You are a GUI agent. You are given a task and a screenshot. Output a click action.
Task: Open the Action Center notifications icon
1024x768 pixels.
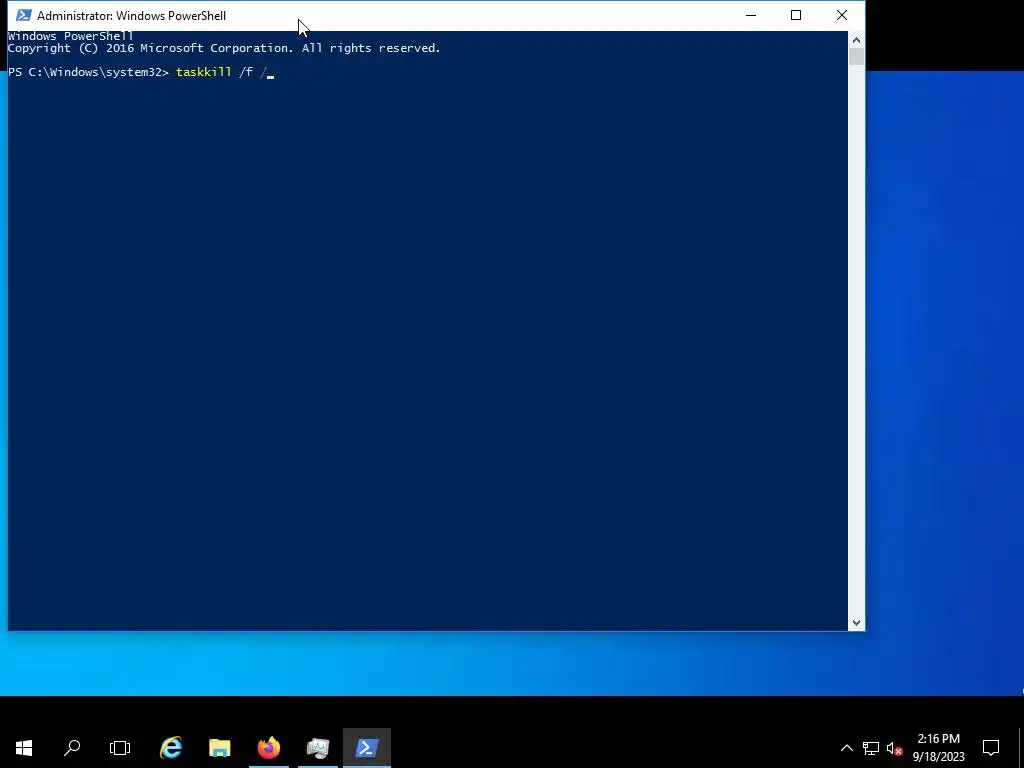point(991,748)
